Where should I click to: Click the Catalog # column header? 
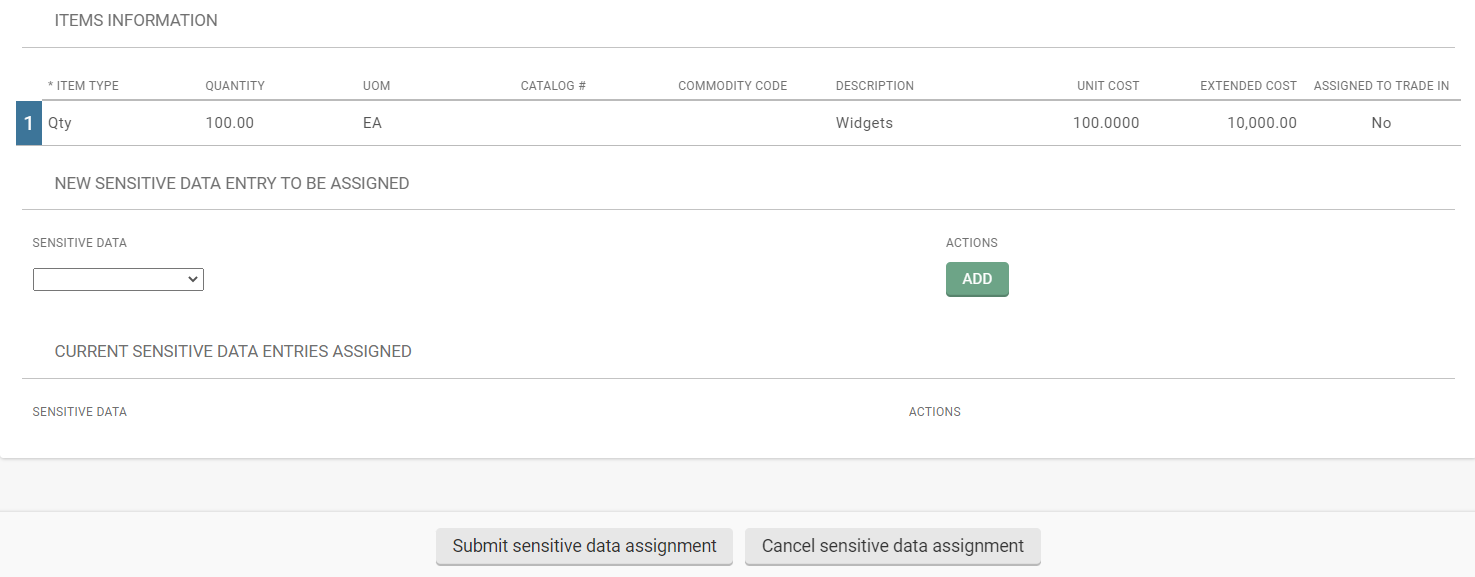pyautogui.click(x=553, y=86)
